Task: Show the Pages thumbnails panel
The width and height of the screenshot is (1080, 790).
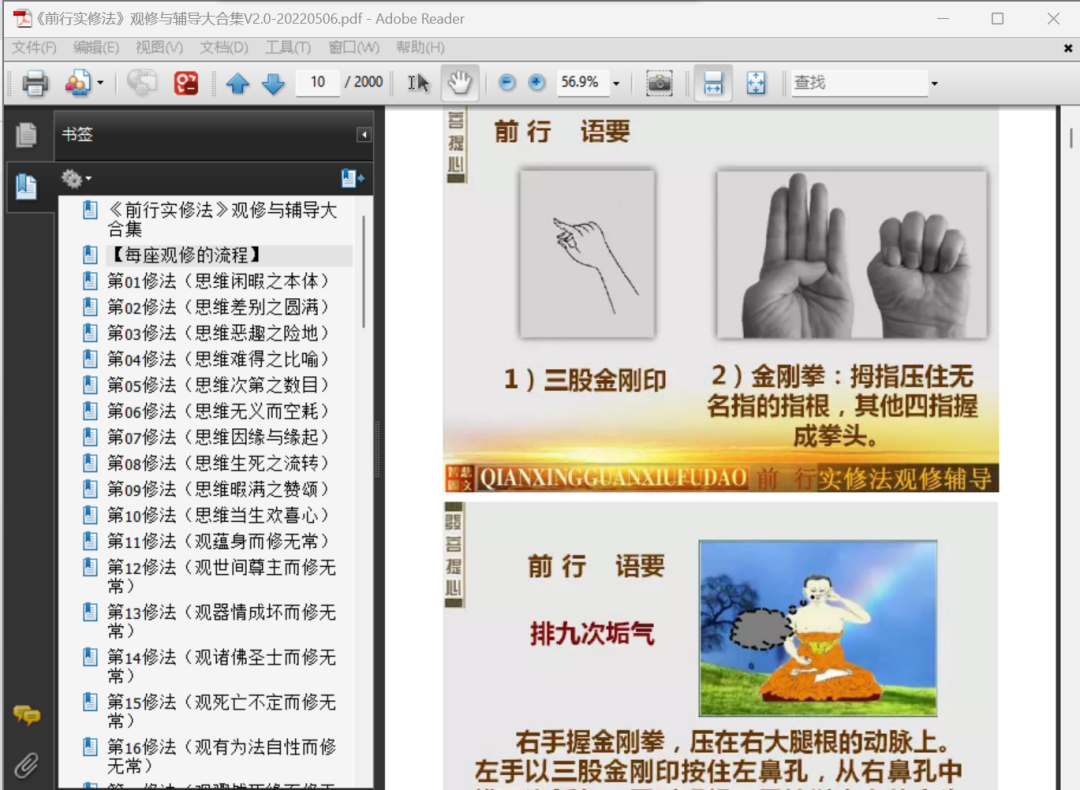Action: tap(26, 134)
